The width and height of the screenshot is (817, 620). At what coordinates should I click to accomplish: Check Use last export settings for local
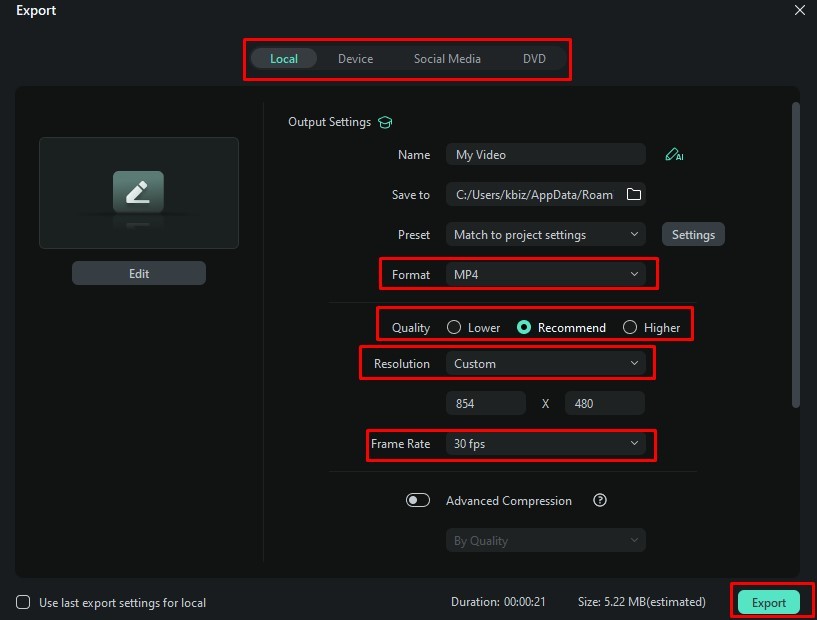(23, 603)
